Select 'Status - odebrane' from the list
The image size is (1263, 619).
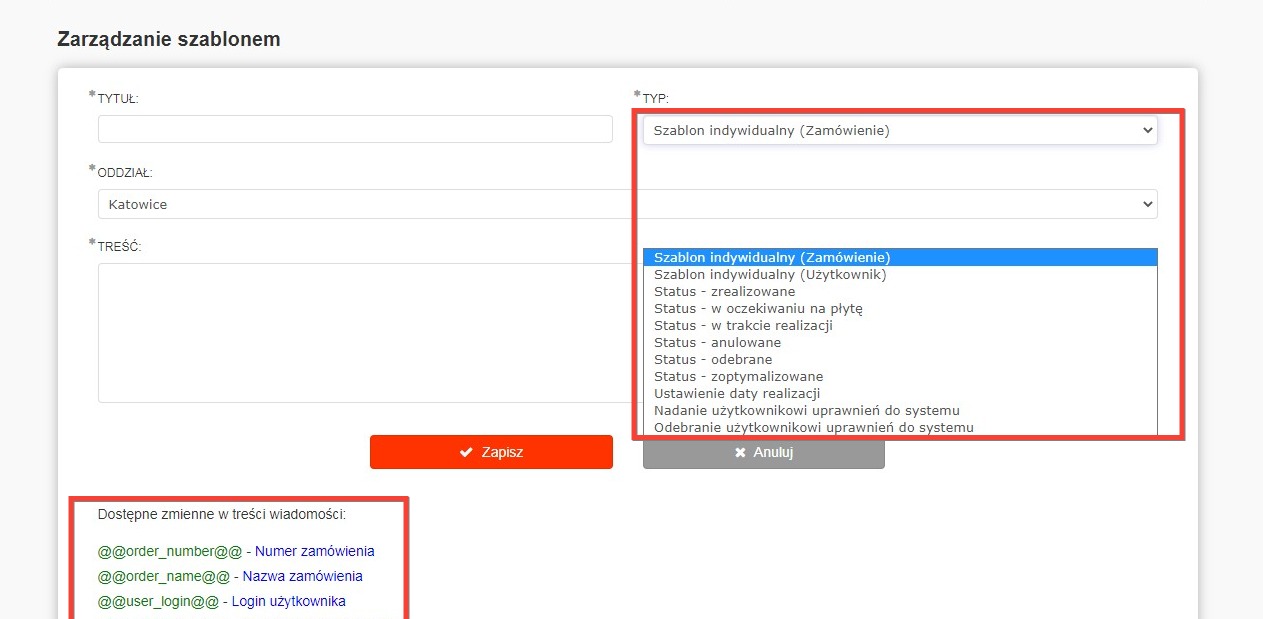[713, 359]
